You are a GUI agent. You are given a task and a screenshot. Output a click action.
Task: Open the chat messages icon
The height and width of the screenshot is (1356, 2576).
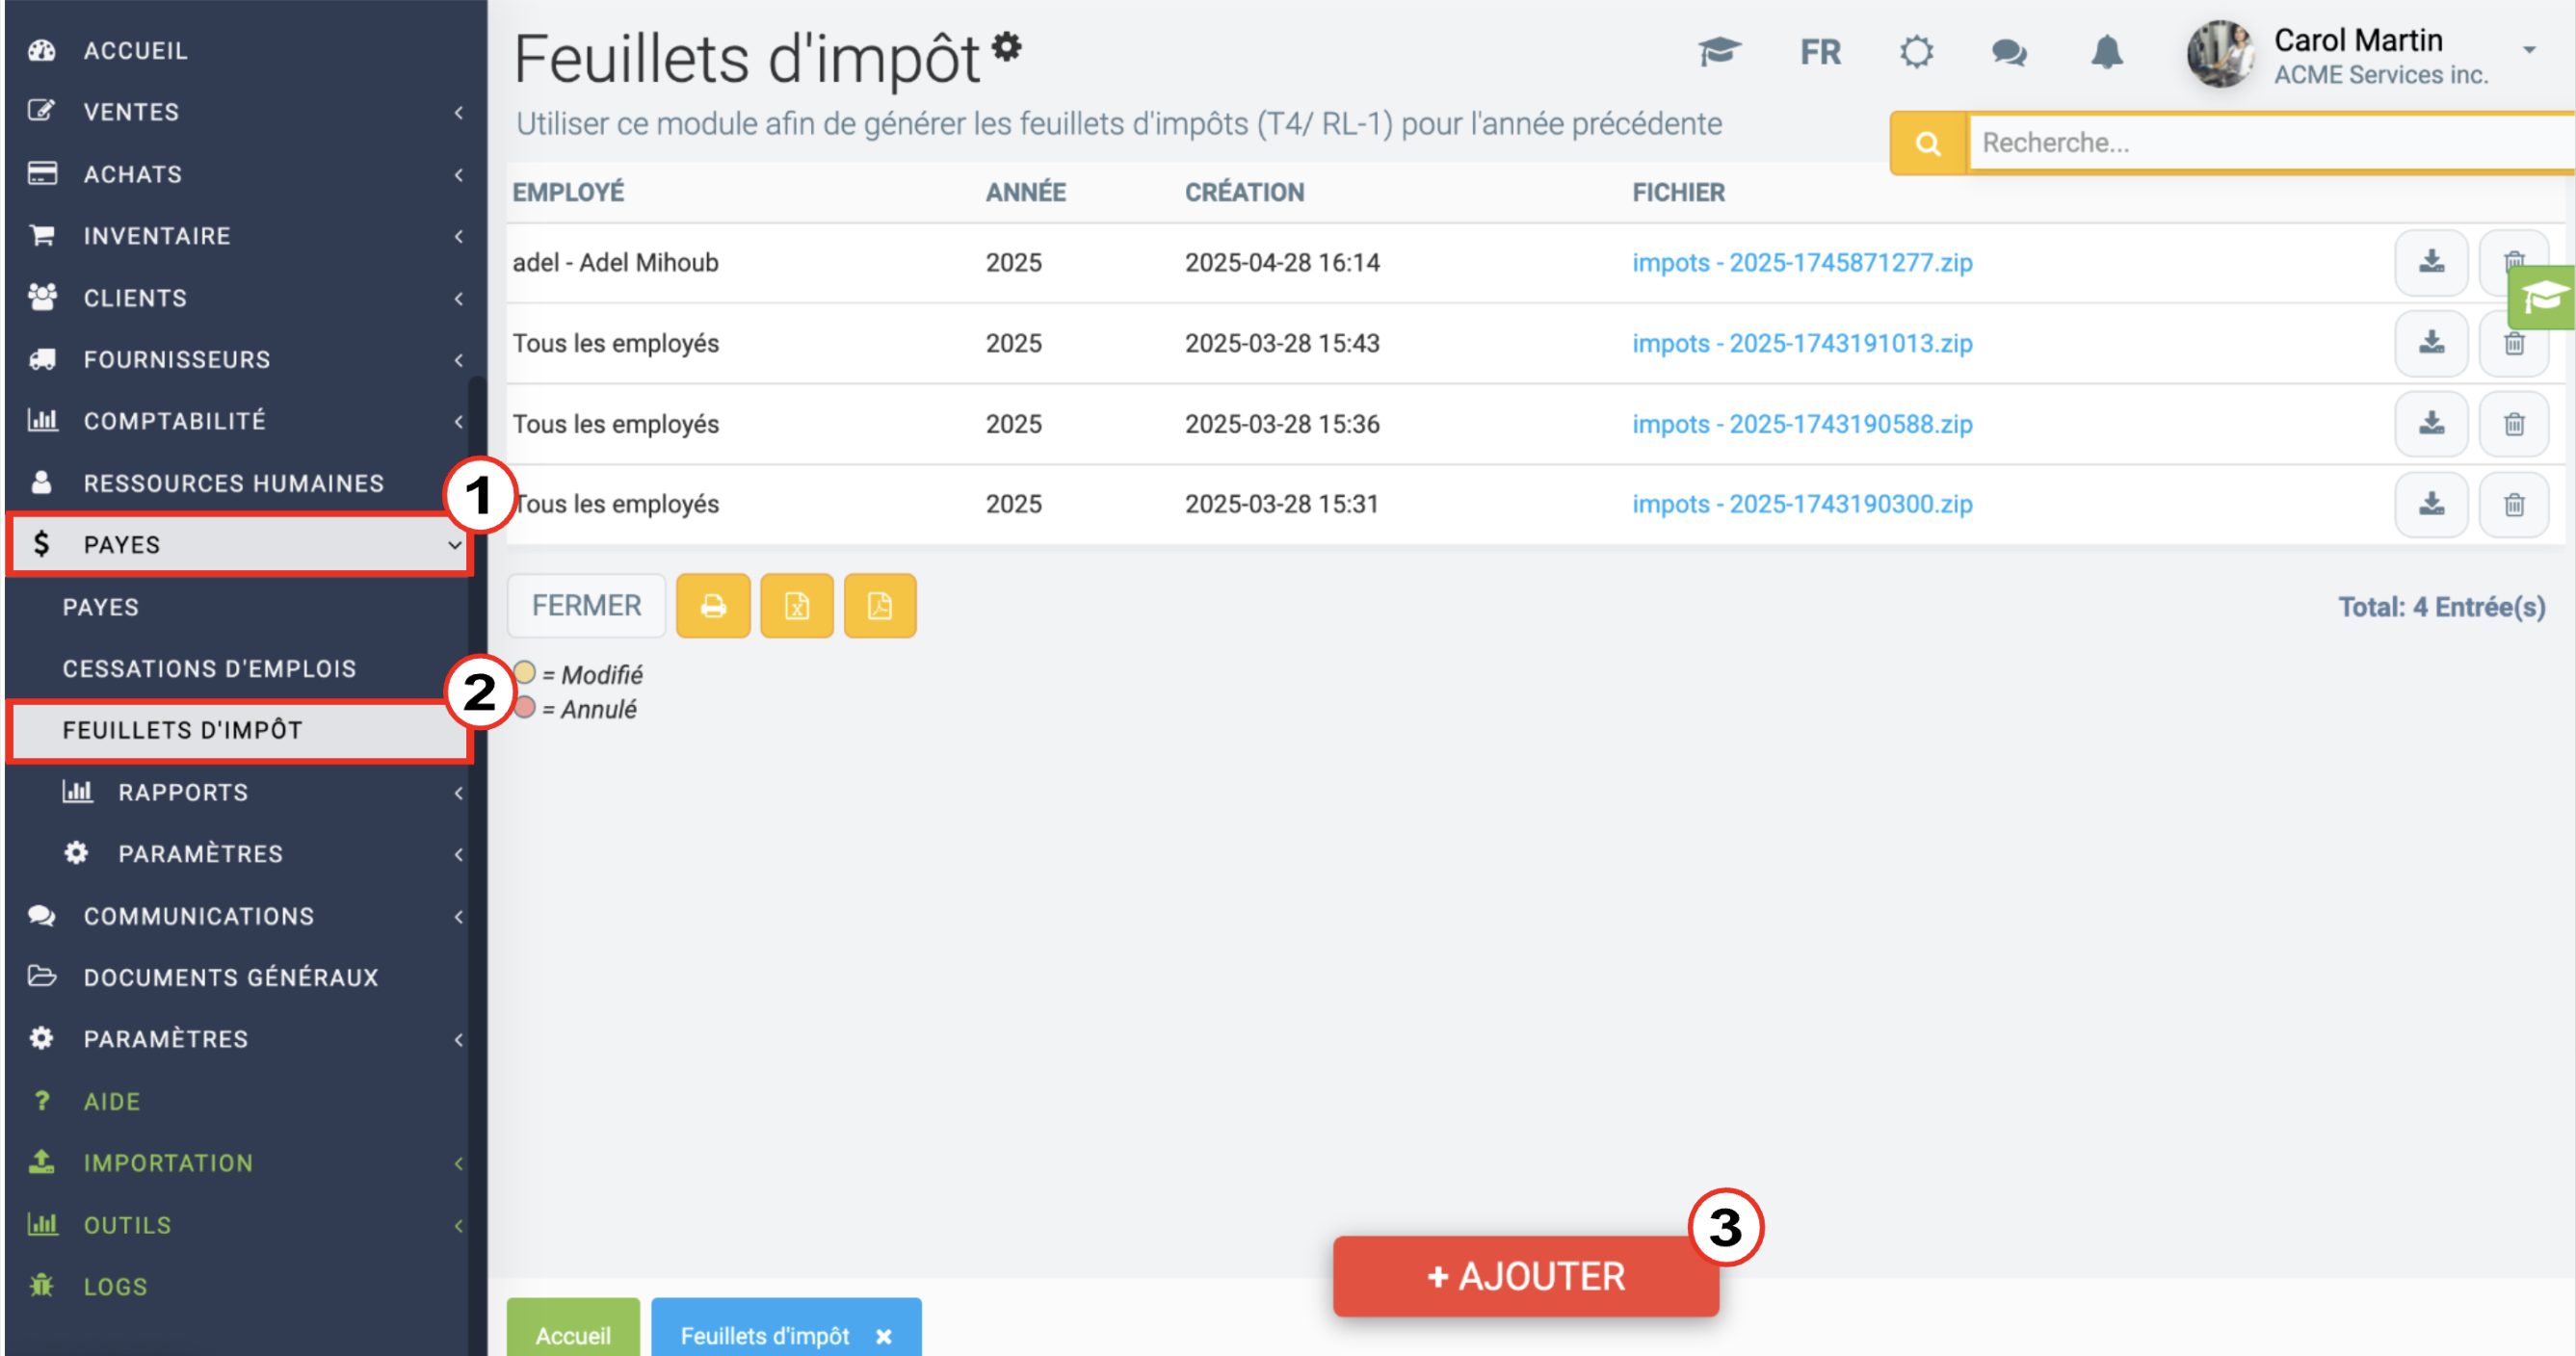(2009, 52)
